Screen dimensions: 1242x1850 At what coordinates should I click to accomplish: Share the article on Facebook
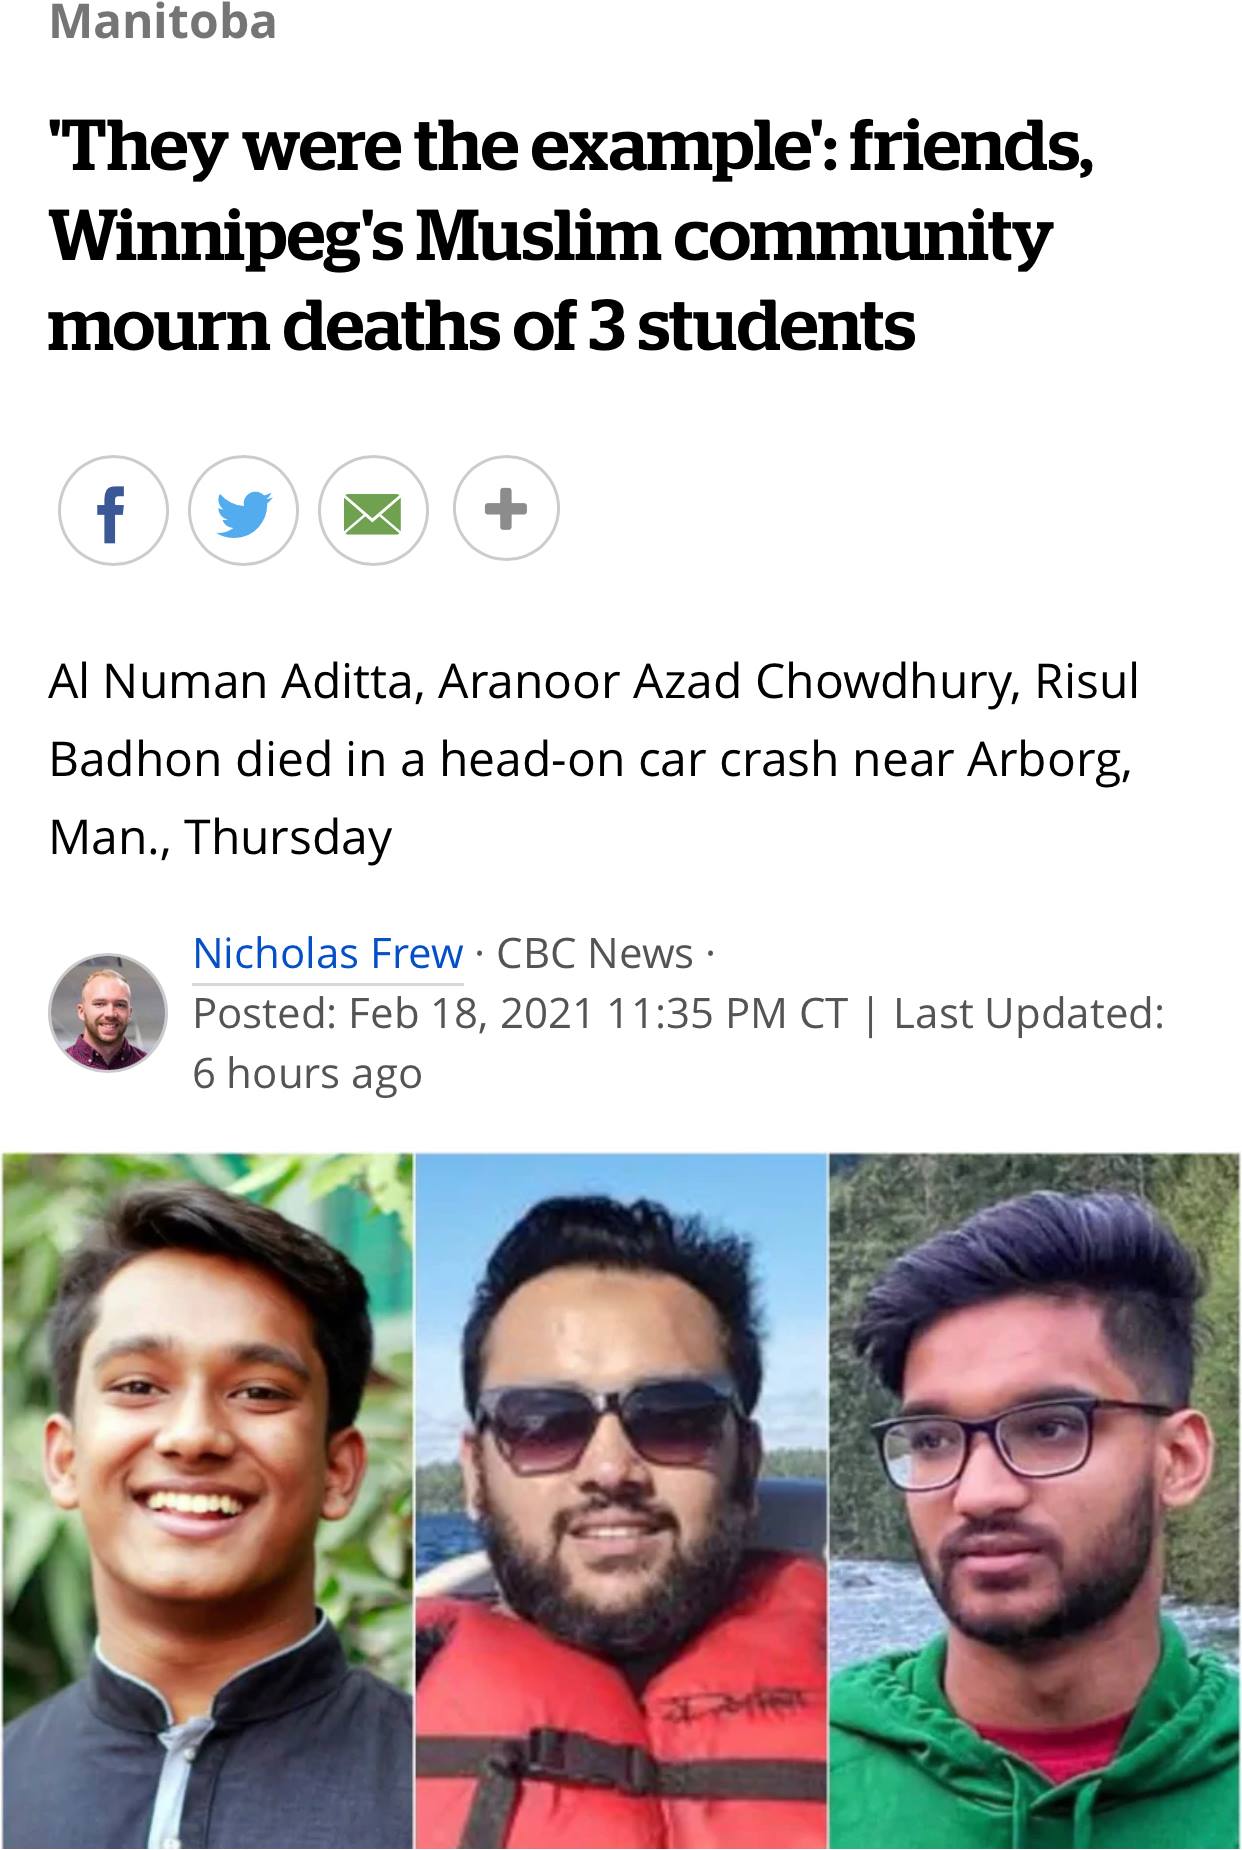pos(113,511)
